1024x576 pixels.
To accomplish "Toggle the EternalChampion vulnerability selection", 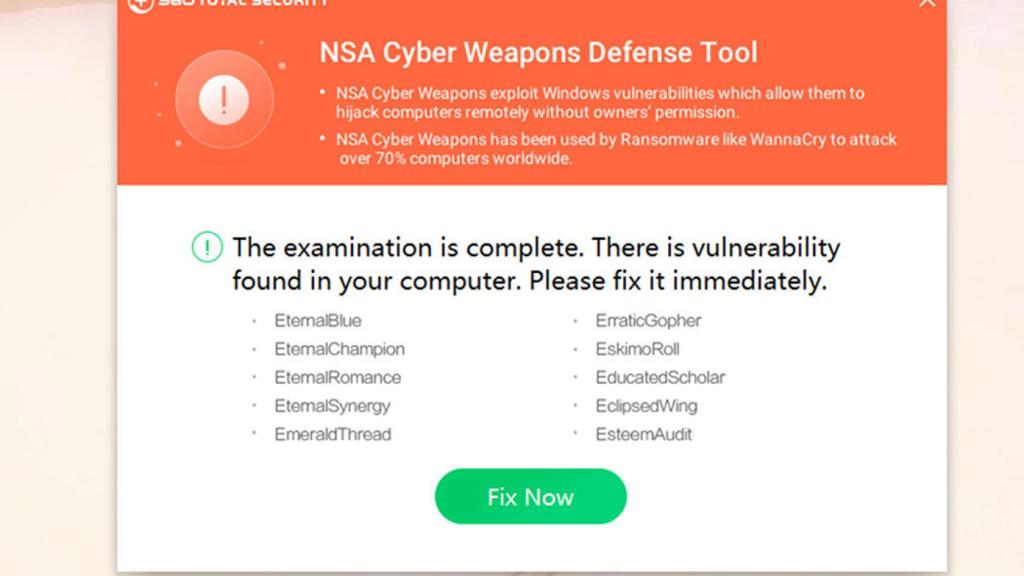I will pyautogui.click(x=341, y=349).
